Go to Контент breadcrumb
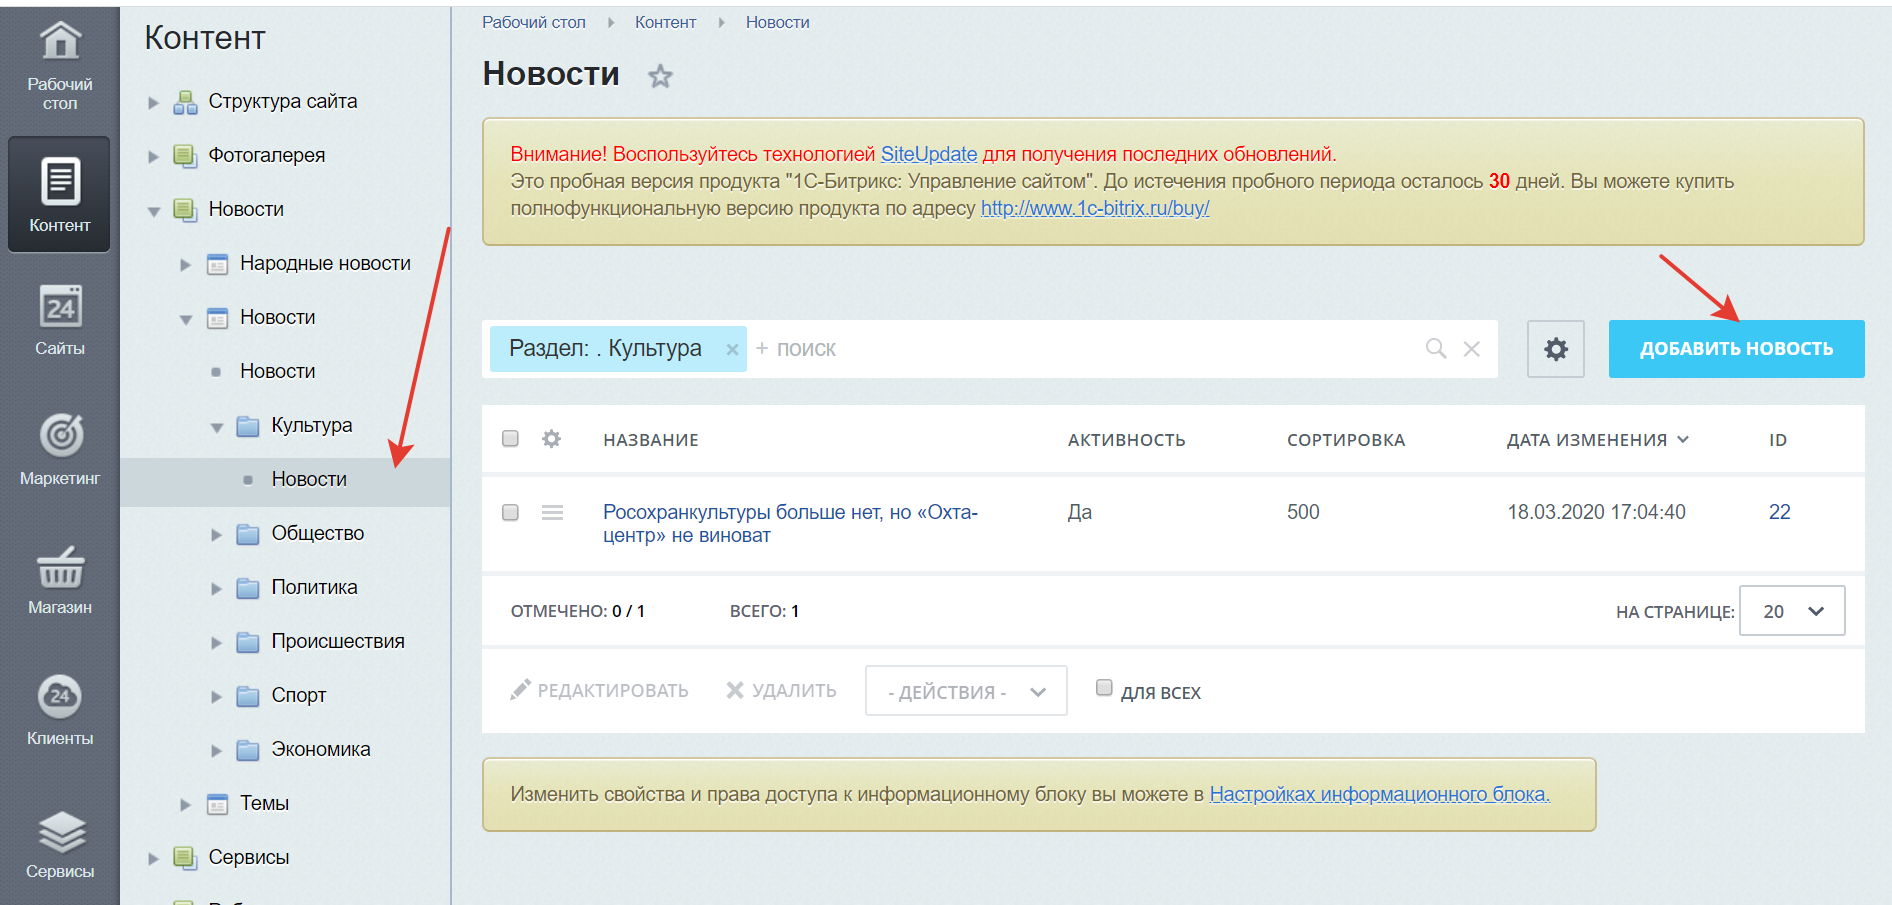The width and height of the screenshot is (1892, 905). point(665,22)
